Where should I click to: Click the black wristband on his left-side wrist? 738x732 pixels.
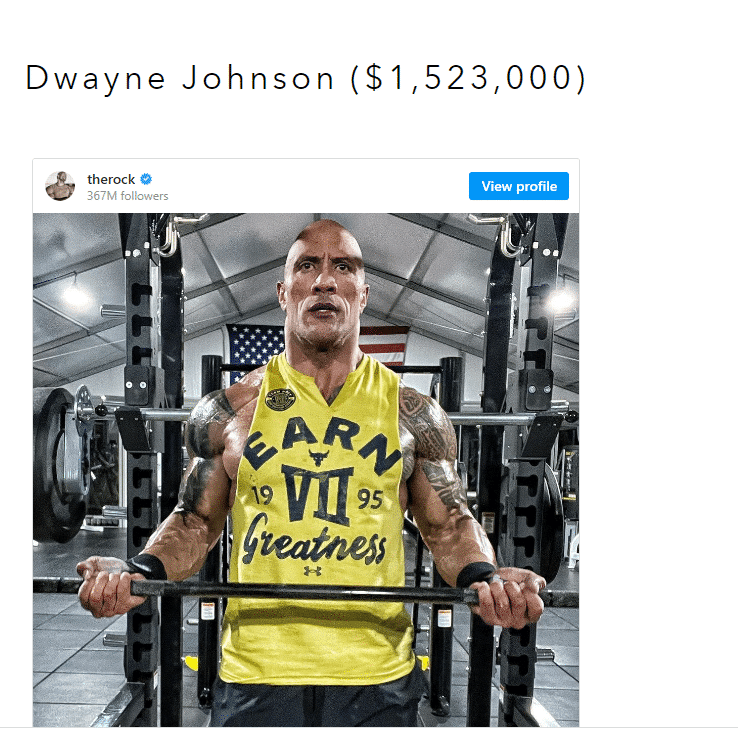147,566
